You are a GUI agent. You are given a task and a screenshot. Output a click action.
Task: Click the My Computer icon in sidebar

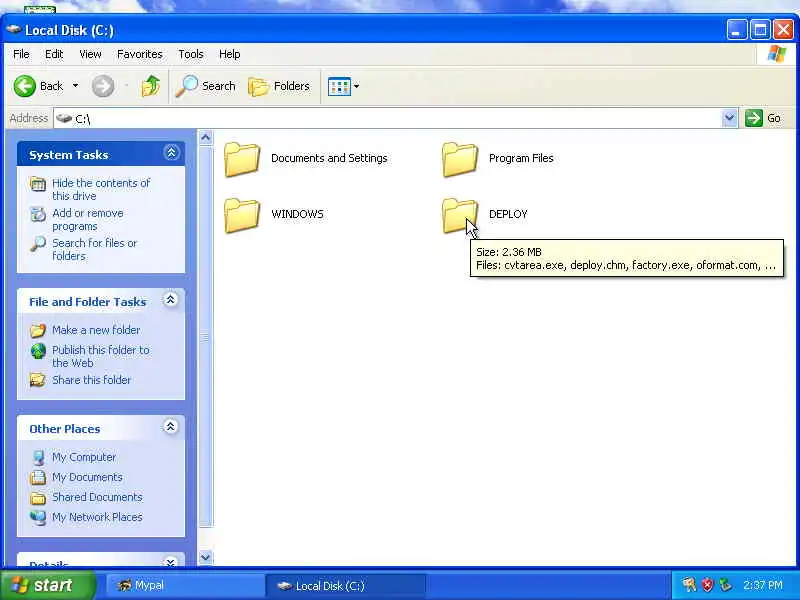38,458
